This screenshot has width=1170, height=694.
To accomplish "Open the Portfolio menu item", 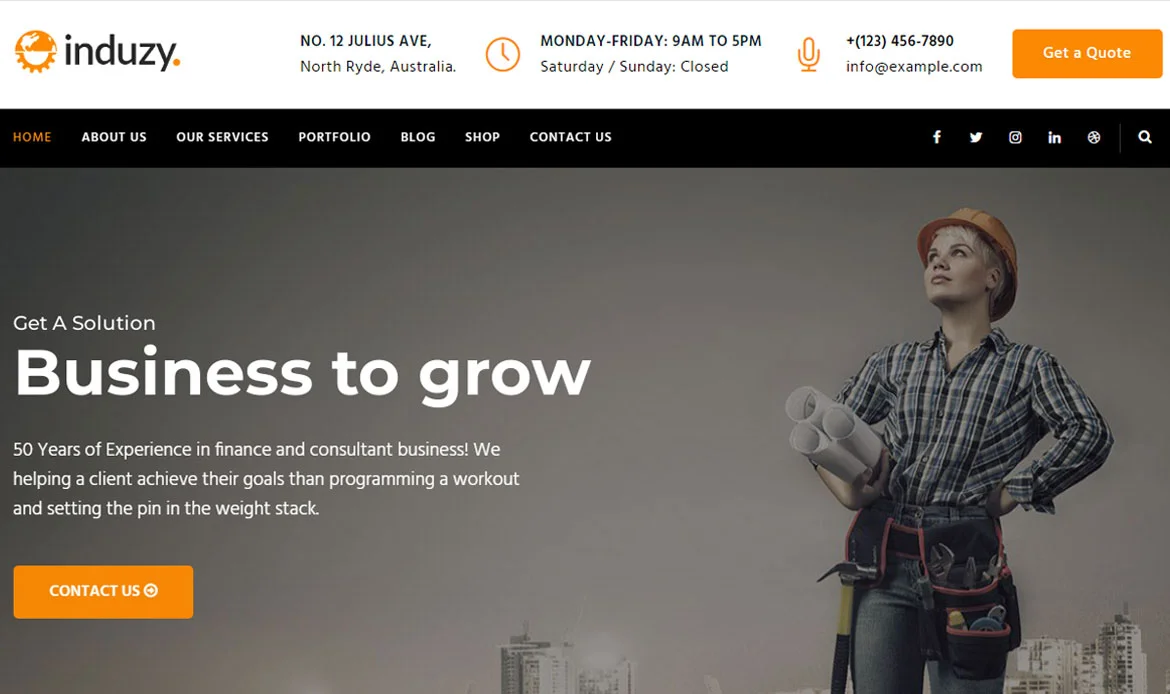I will pos(334,137).
